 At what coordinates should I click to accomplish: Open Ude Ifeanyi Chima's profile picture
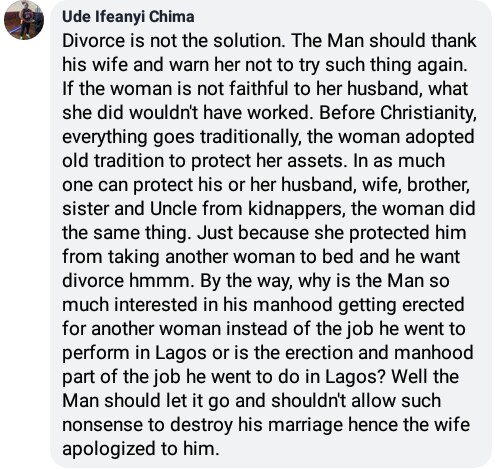(24, 20)
